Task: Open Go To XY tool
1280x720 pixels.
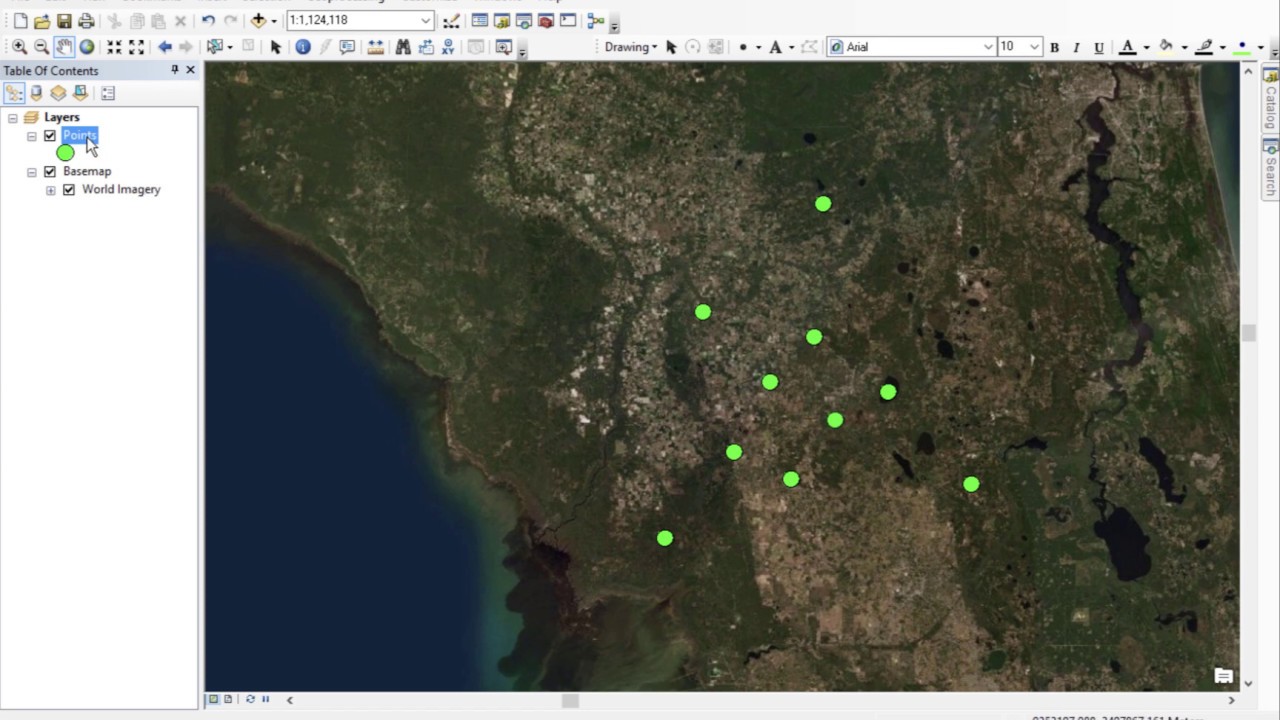Action: [448, 47]
